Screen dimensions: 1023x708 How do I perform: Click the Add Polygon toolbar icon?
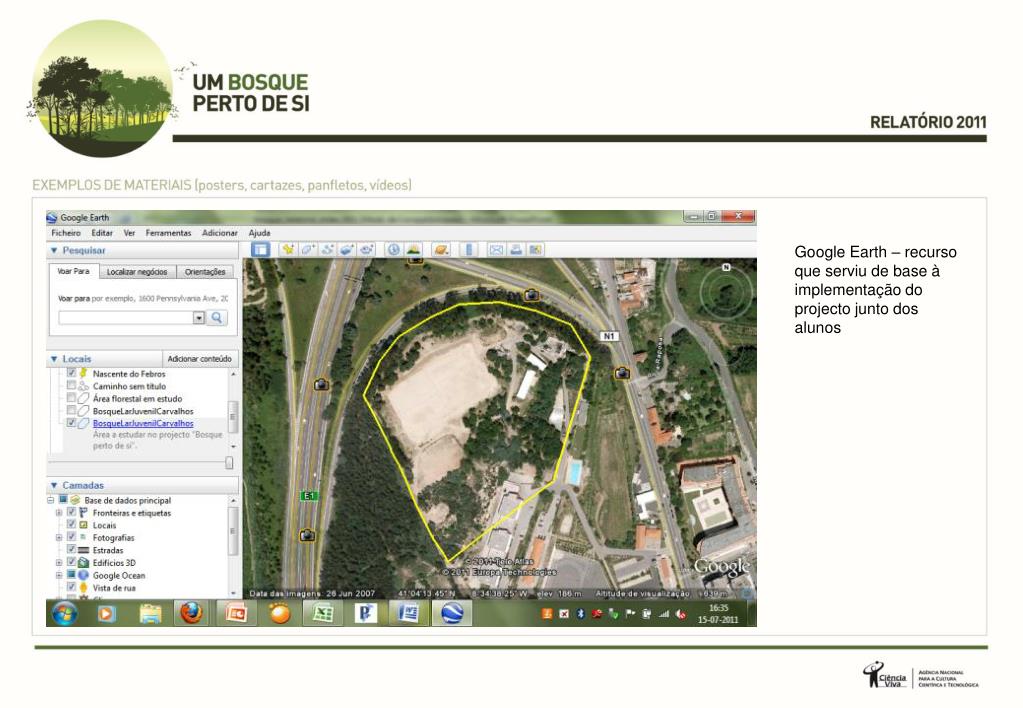pyautogui.click(x=308, y=250)
